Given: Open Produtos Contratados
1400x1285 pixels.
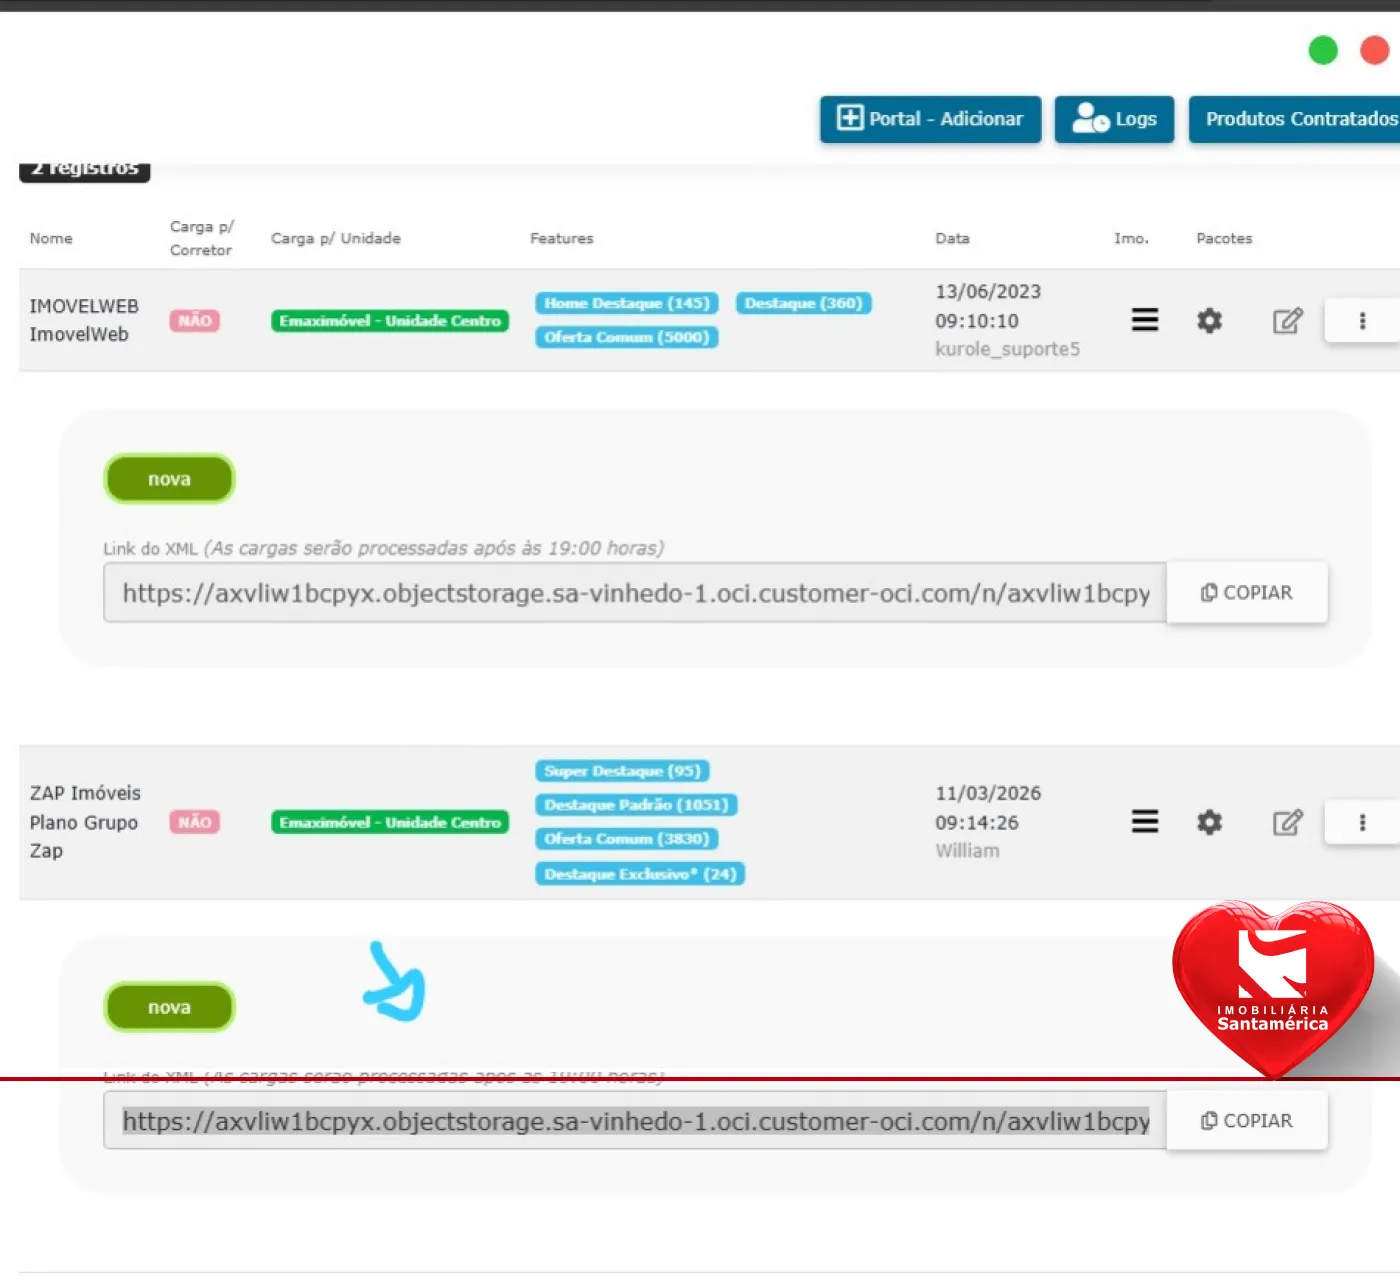Looking at the screenshot, I should pyautogui.click(x=1298, y=119).
